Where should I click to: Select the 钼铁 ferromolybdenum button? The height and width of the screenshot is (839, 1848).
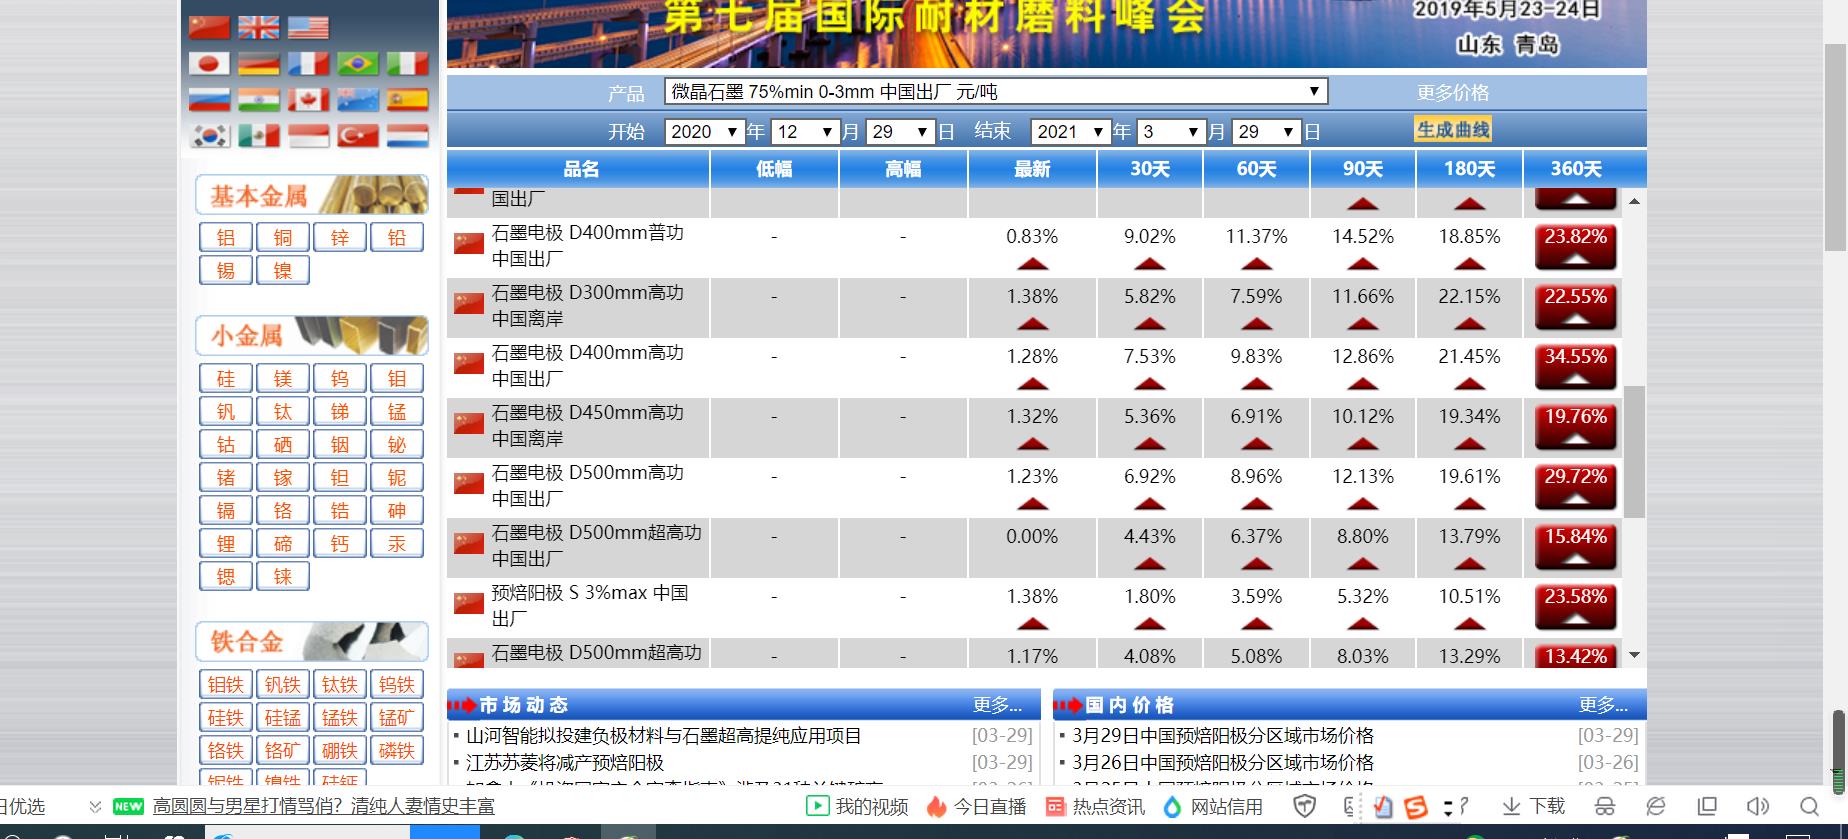(x=226, y=684)
